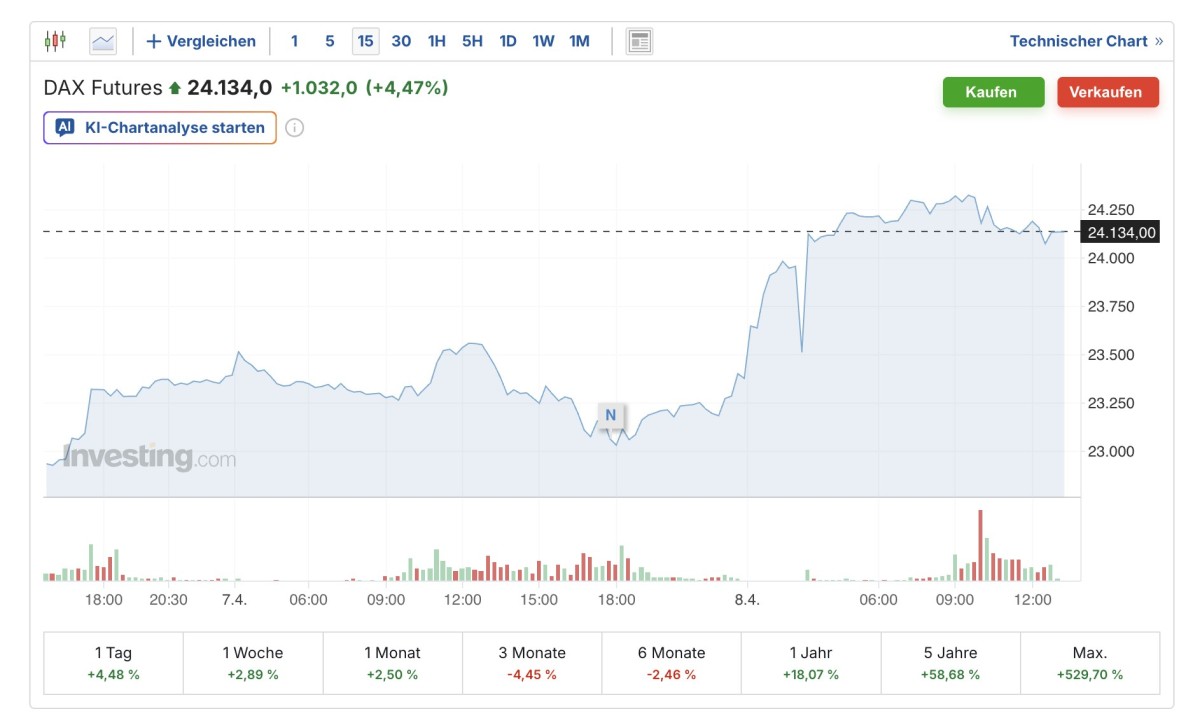Select the candlestick chart type icon
The height and width of the screenshot is (716, 1200).
point(55,41)
